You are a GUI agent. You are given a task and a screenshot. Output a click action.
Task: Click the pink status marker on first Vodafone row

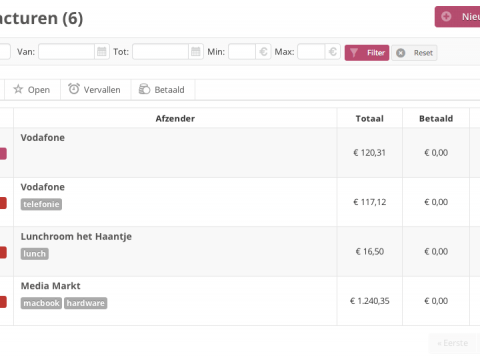tap(3, 154)
